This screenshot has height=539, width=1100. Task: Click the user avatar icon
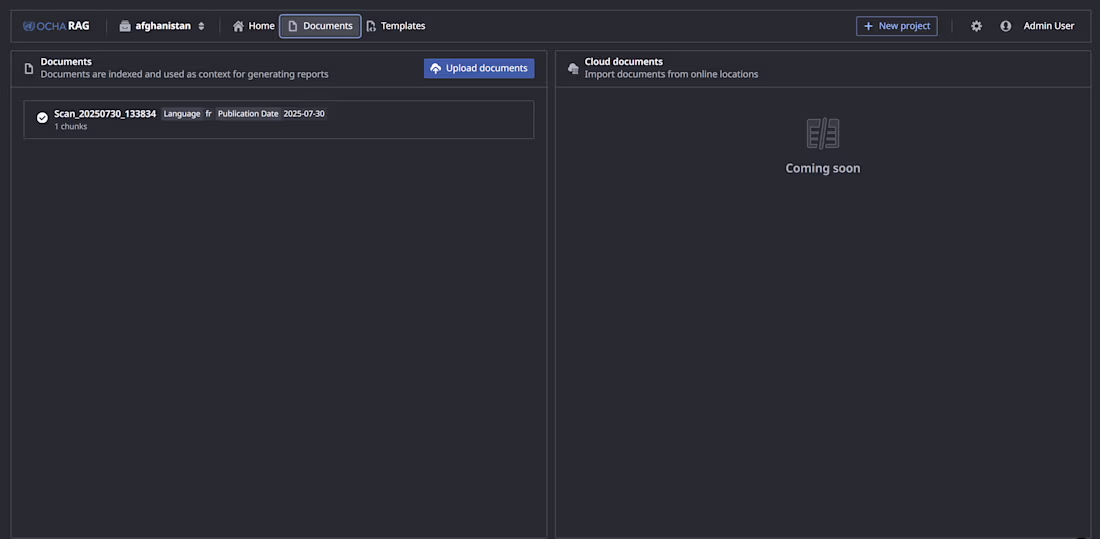point(1006,26)
